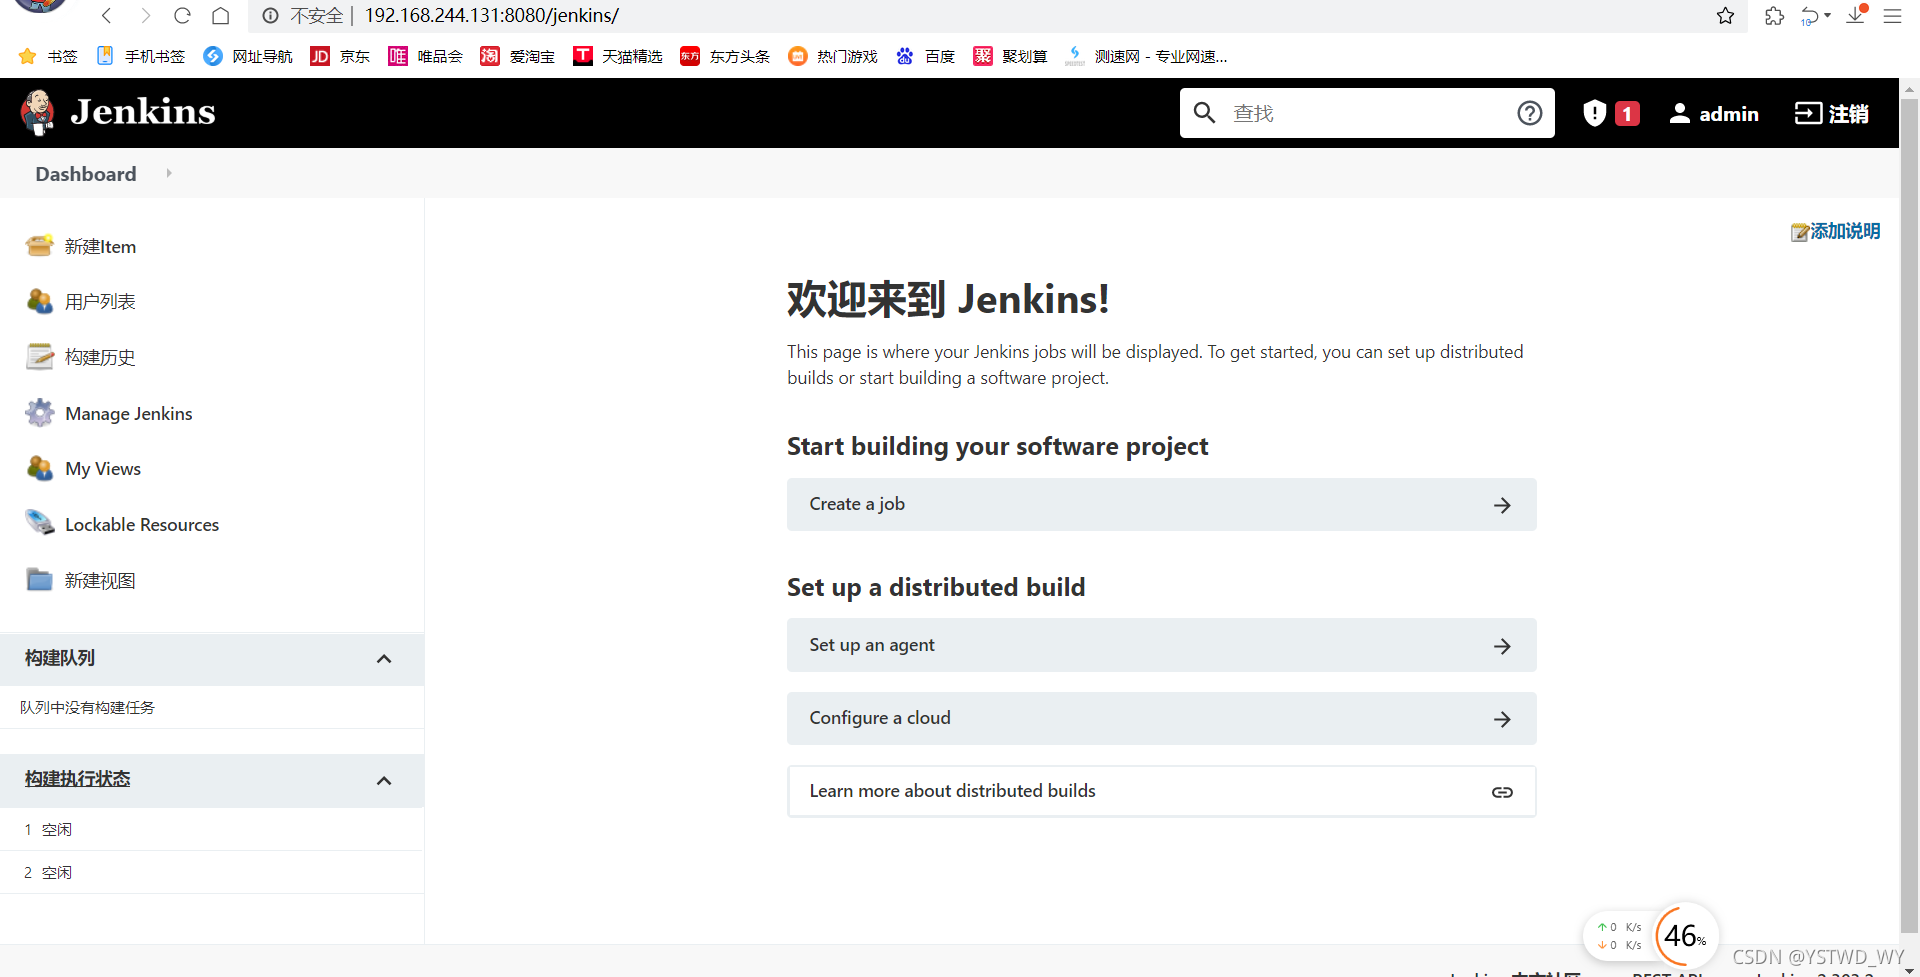Open Lockable Resources menu entry

tap(142, 524)
